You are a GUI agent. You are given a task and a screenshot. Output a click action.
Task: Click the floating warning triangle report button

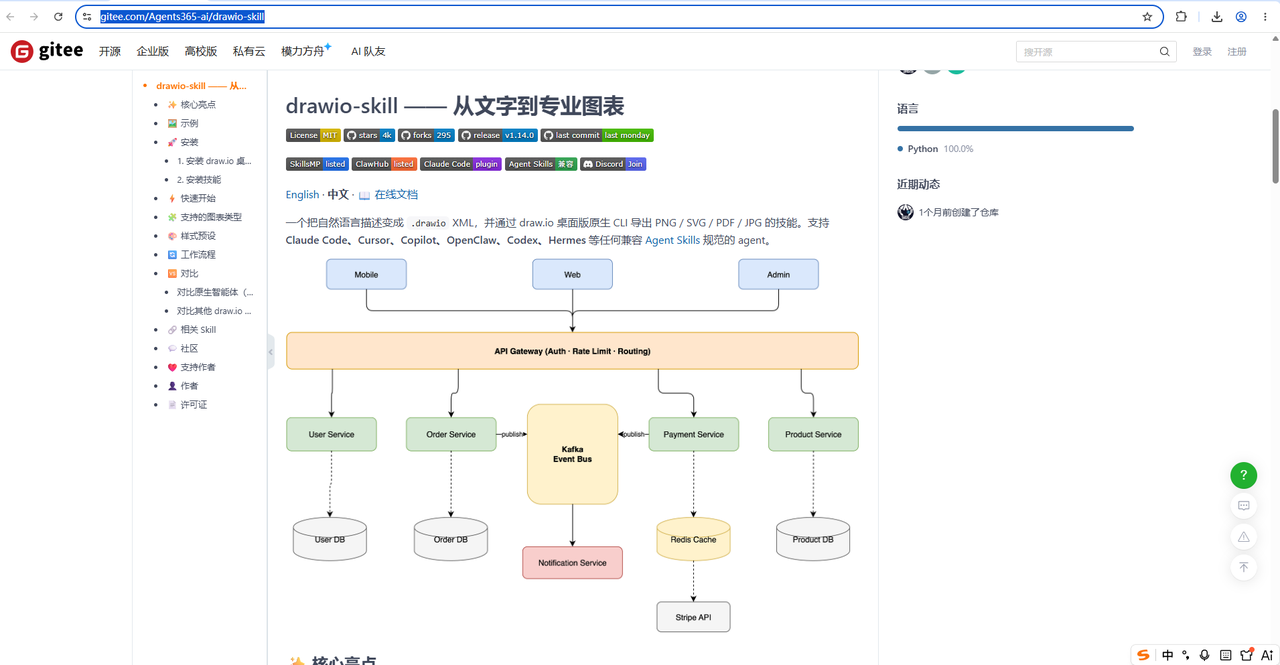click(x=1243, y=537)
